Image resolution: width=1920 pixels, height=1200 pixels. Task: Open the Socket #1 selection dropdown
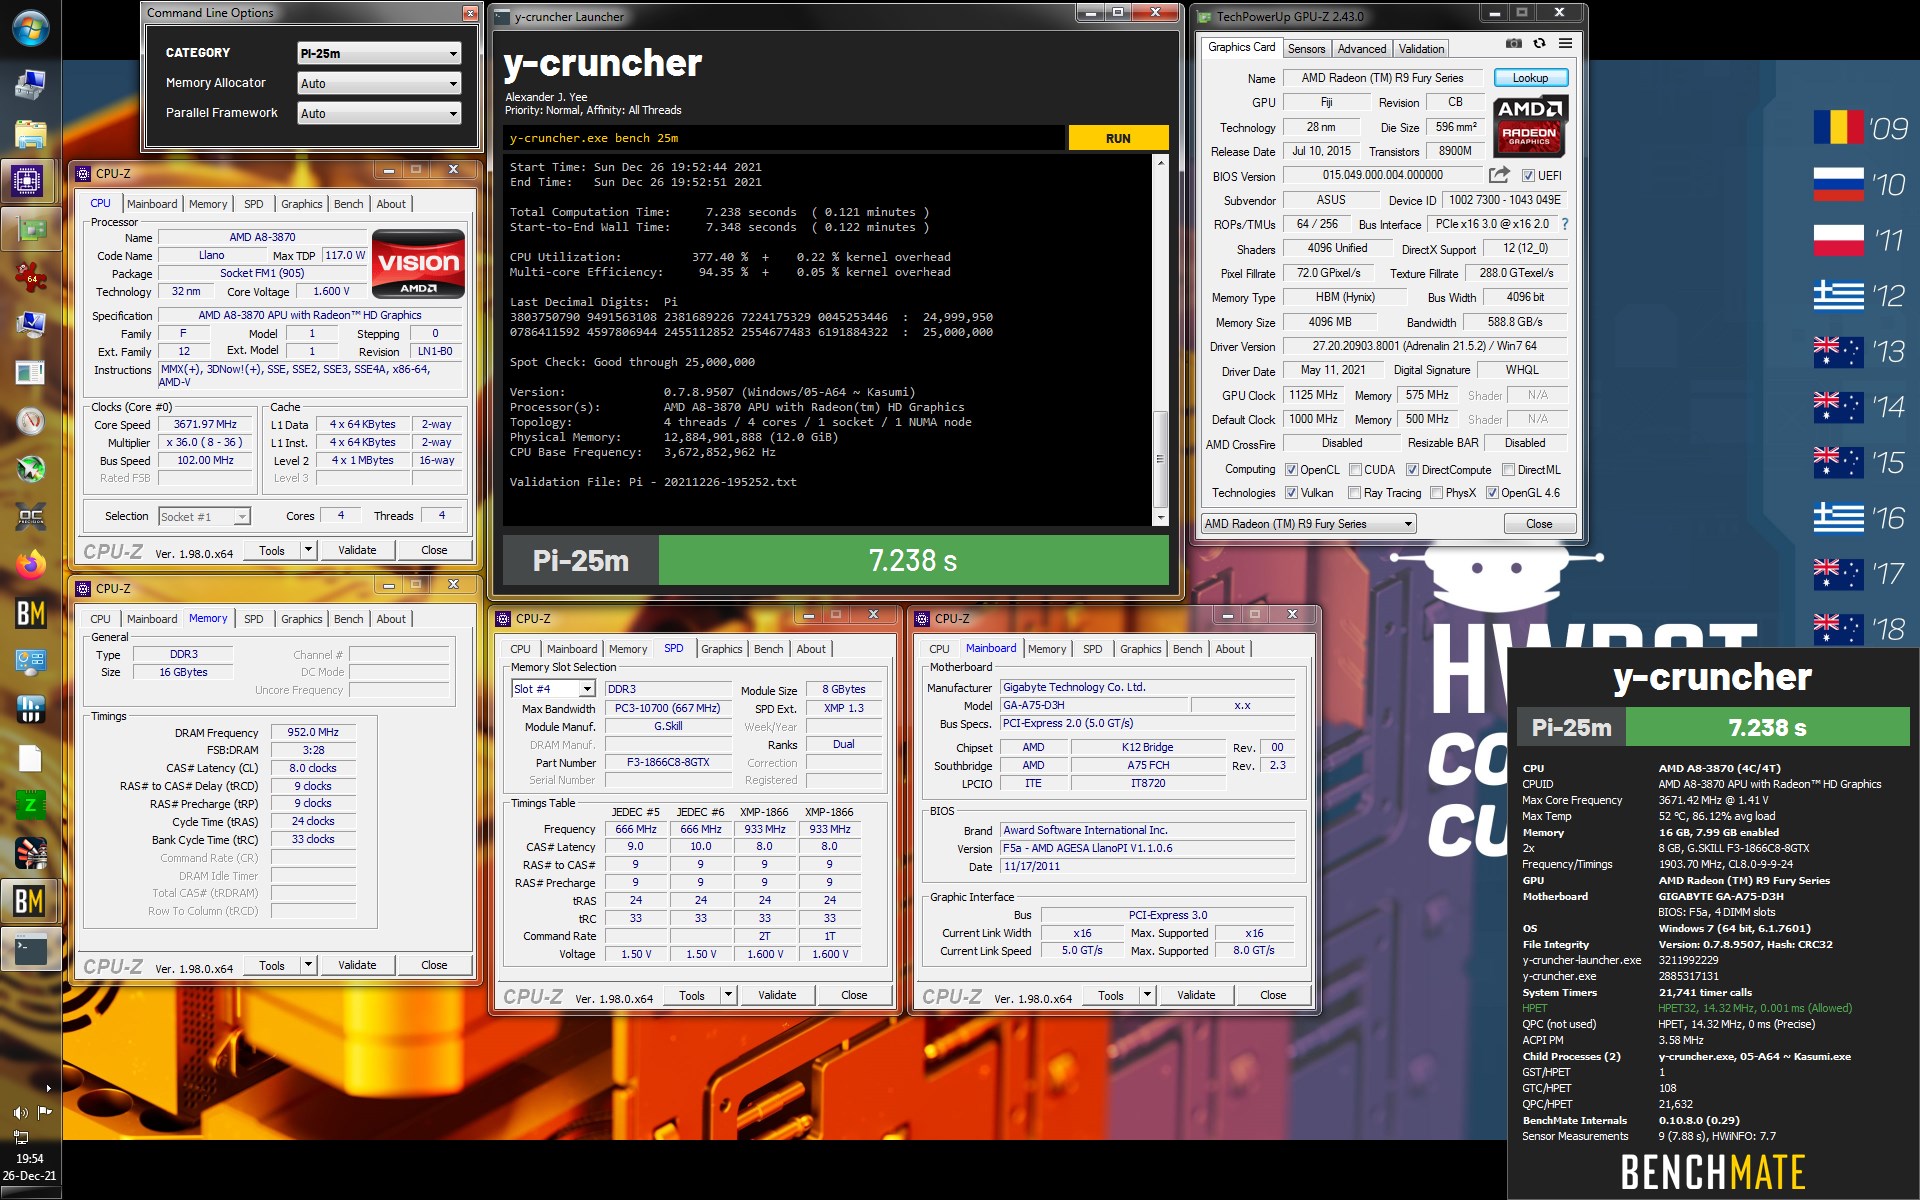(x=204, y=517)
